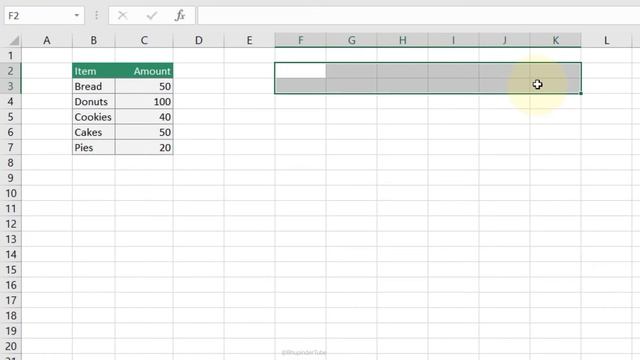Select row 1 header
This screenshot has height=360, width=640.
11,56
